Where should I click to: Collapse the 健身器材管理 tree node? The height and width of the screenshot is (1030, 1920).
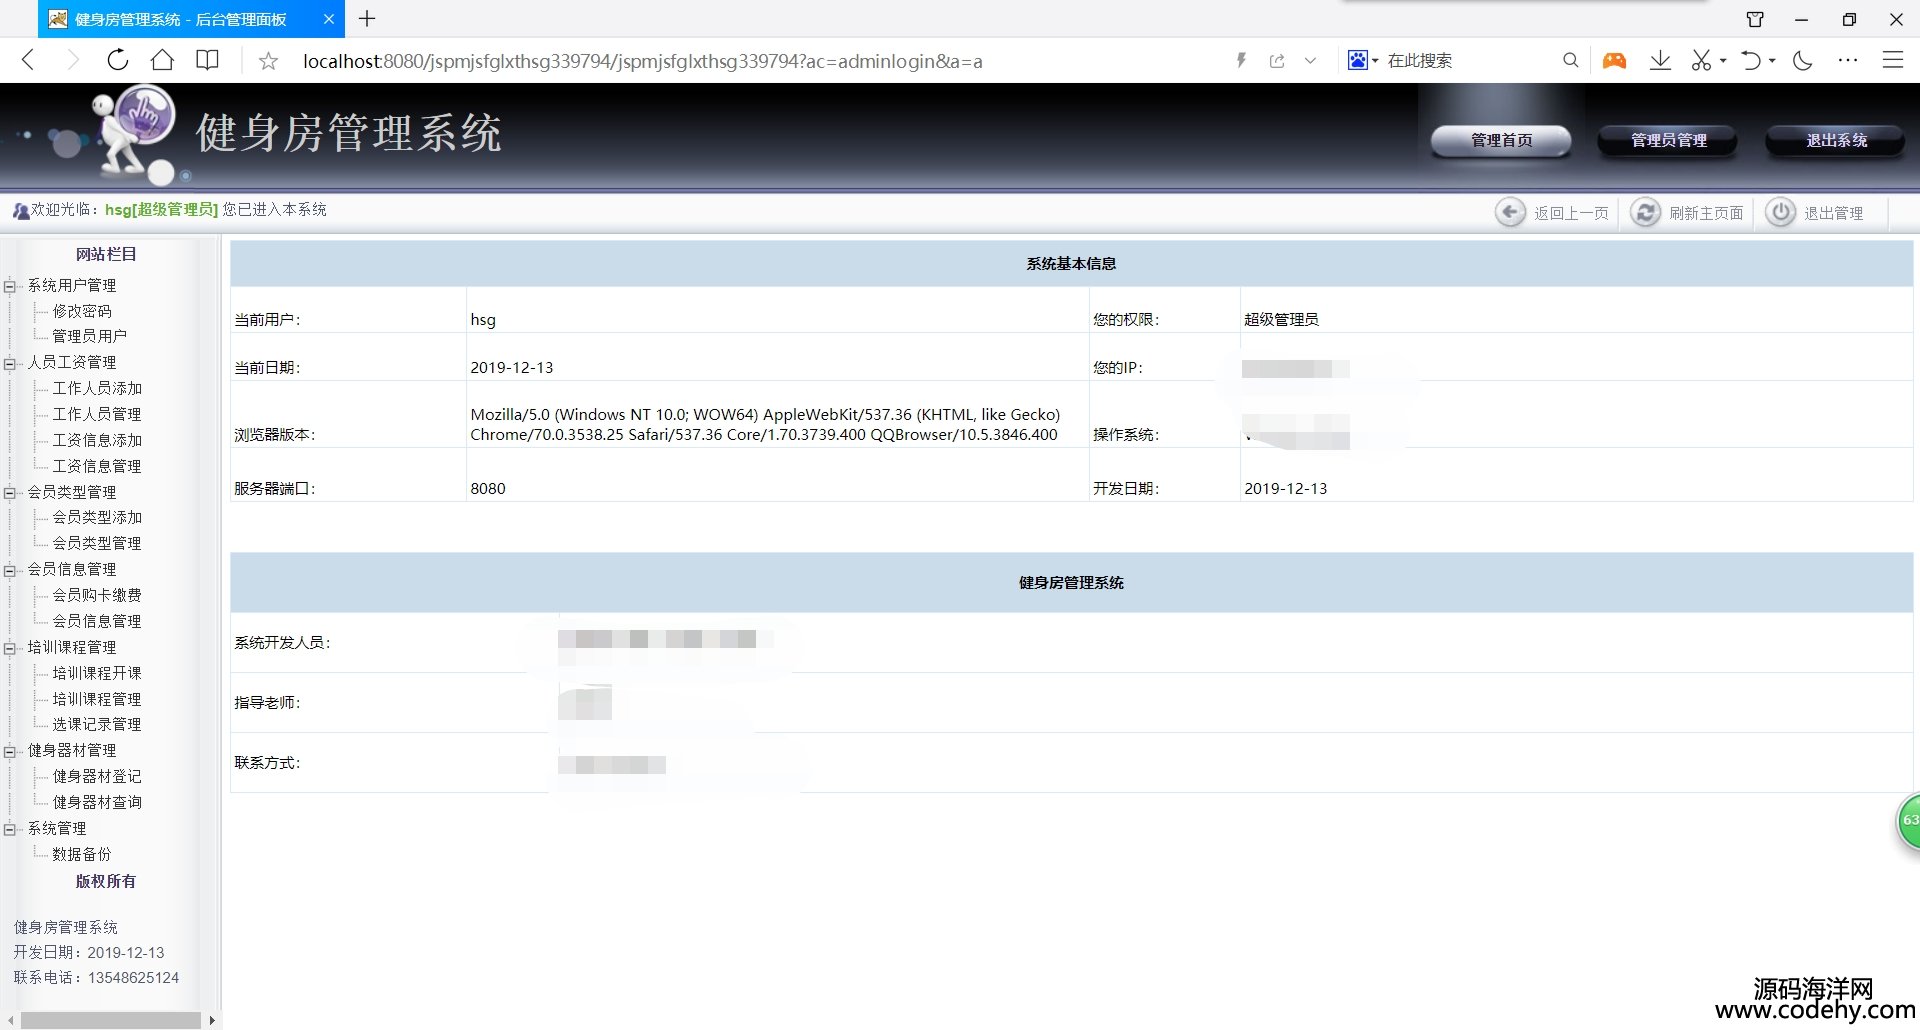[x=10, y=752]
